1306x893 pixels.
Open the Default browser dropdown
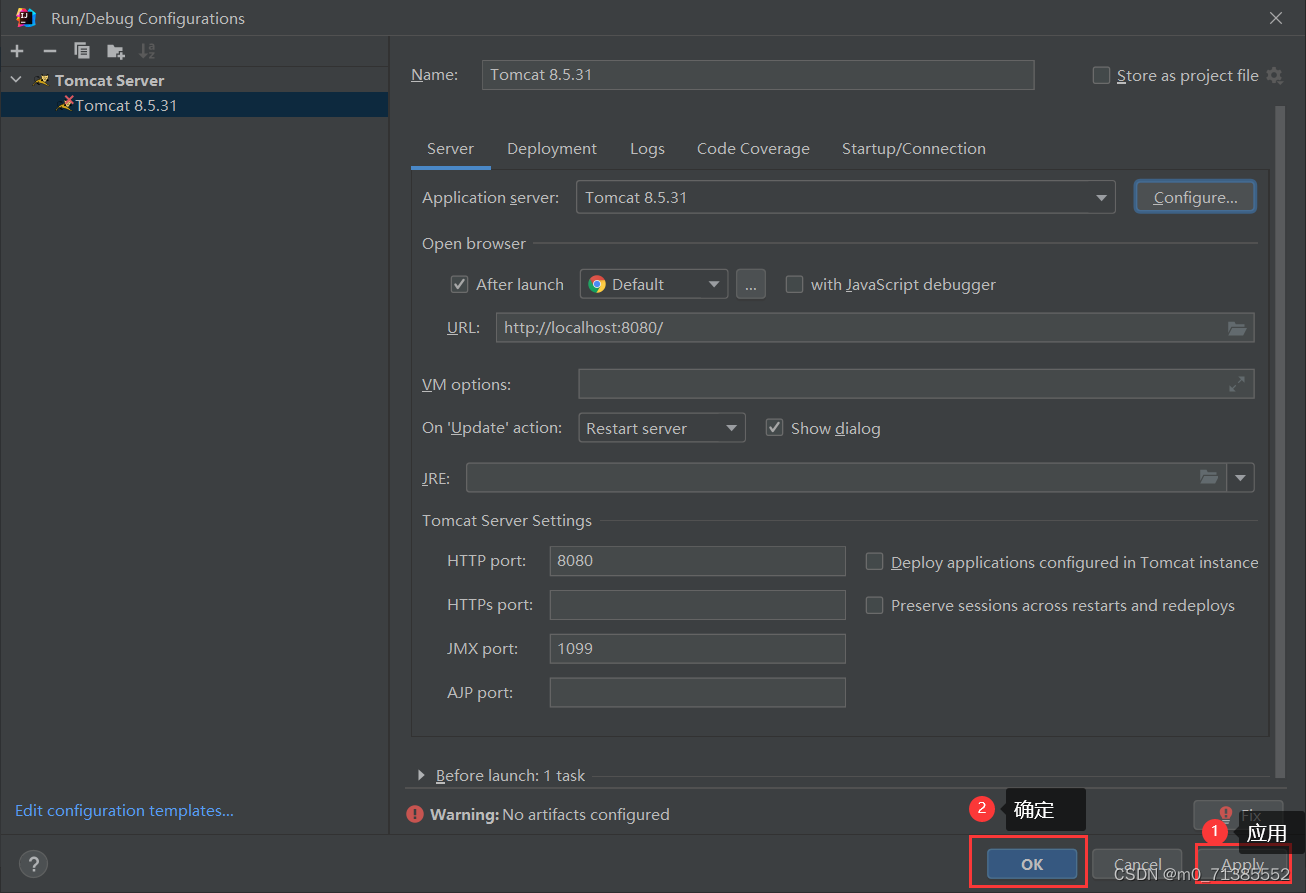(x=654, y=285)
